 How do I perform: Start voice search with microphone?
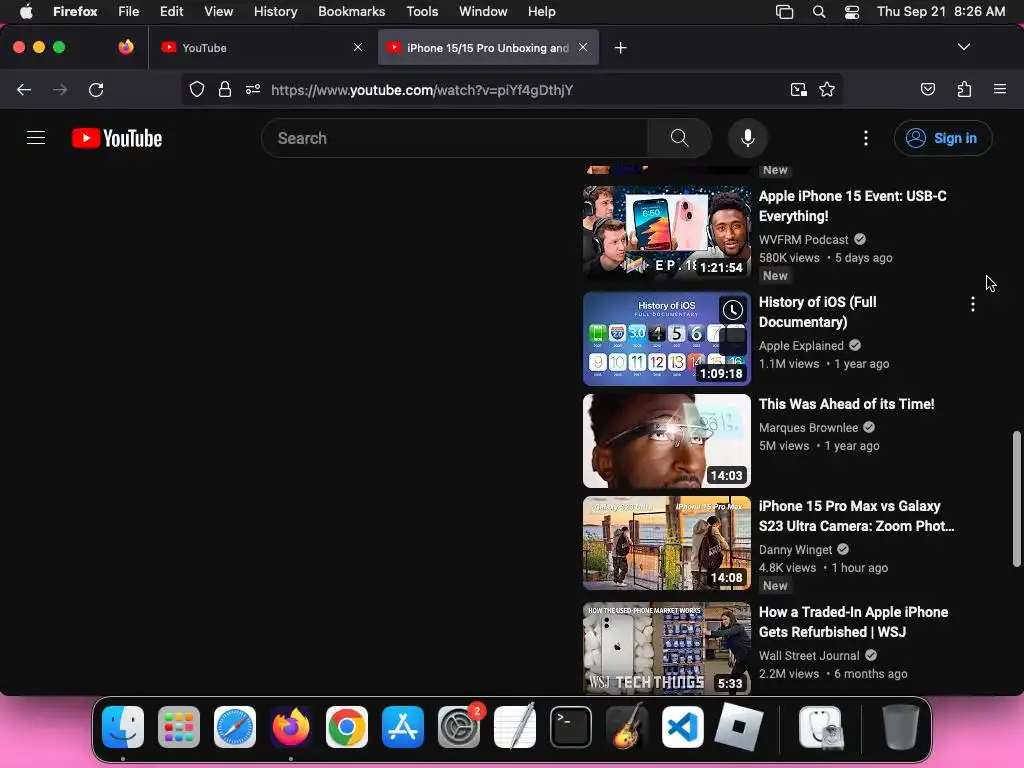(748, 138)
